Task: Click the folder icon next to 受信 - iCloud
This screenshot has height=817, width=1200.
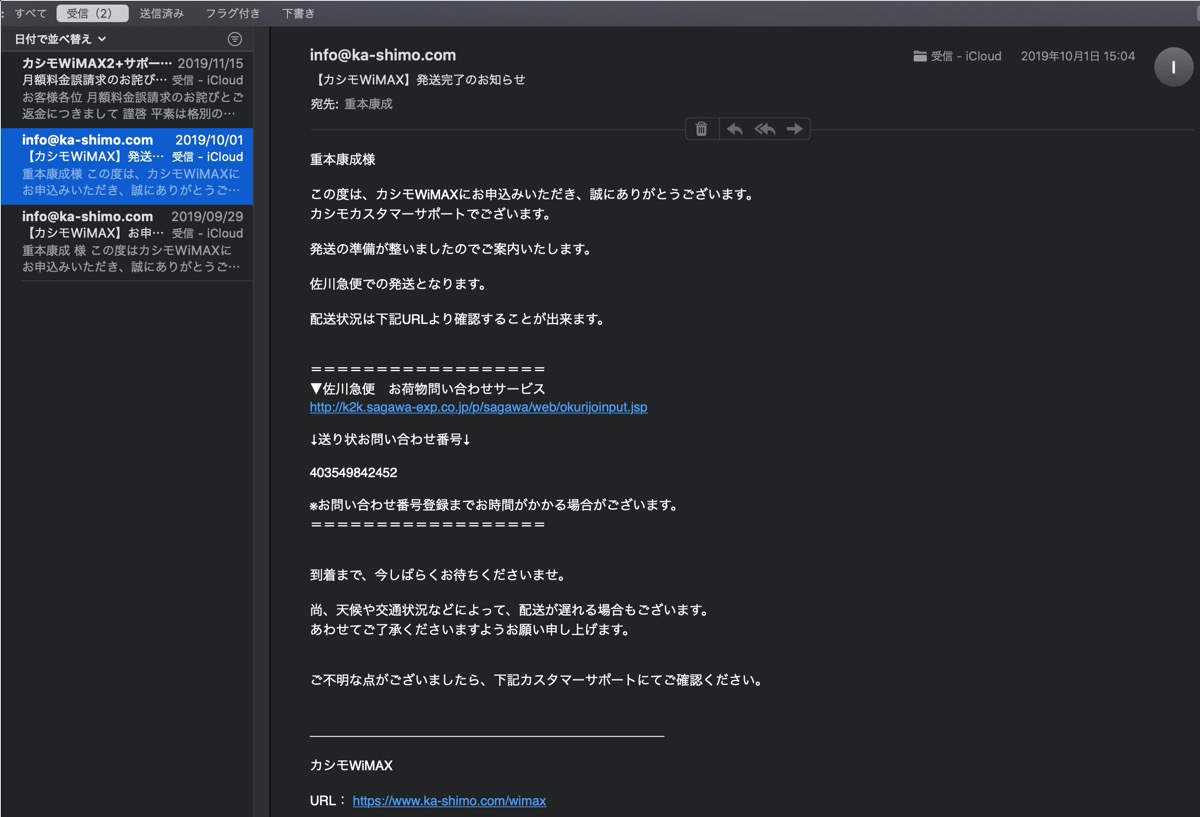Action: (x=920, y=57)
